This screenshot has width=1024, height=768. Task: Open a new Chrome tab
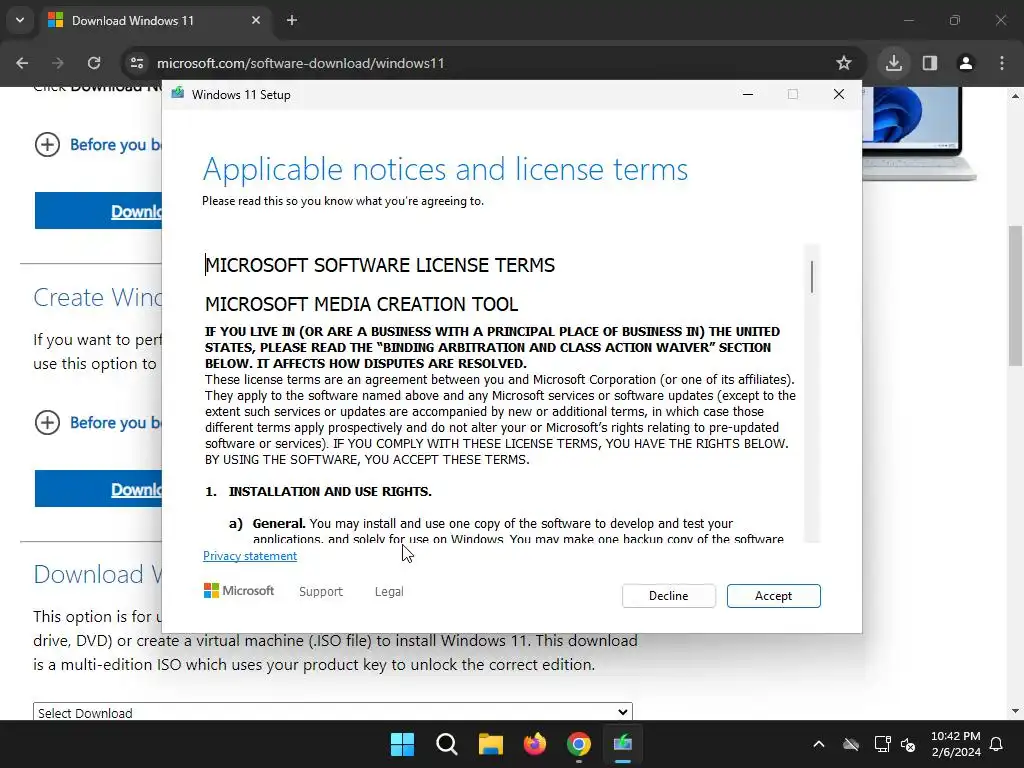click(292, 20)
